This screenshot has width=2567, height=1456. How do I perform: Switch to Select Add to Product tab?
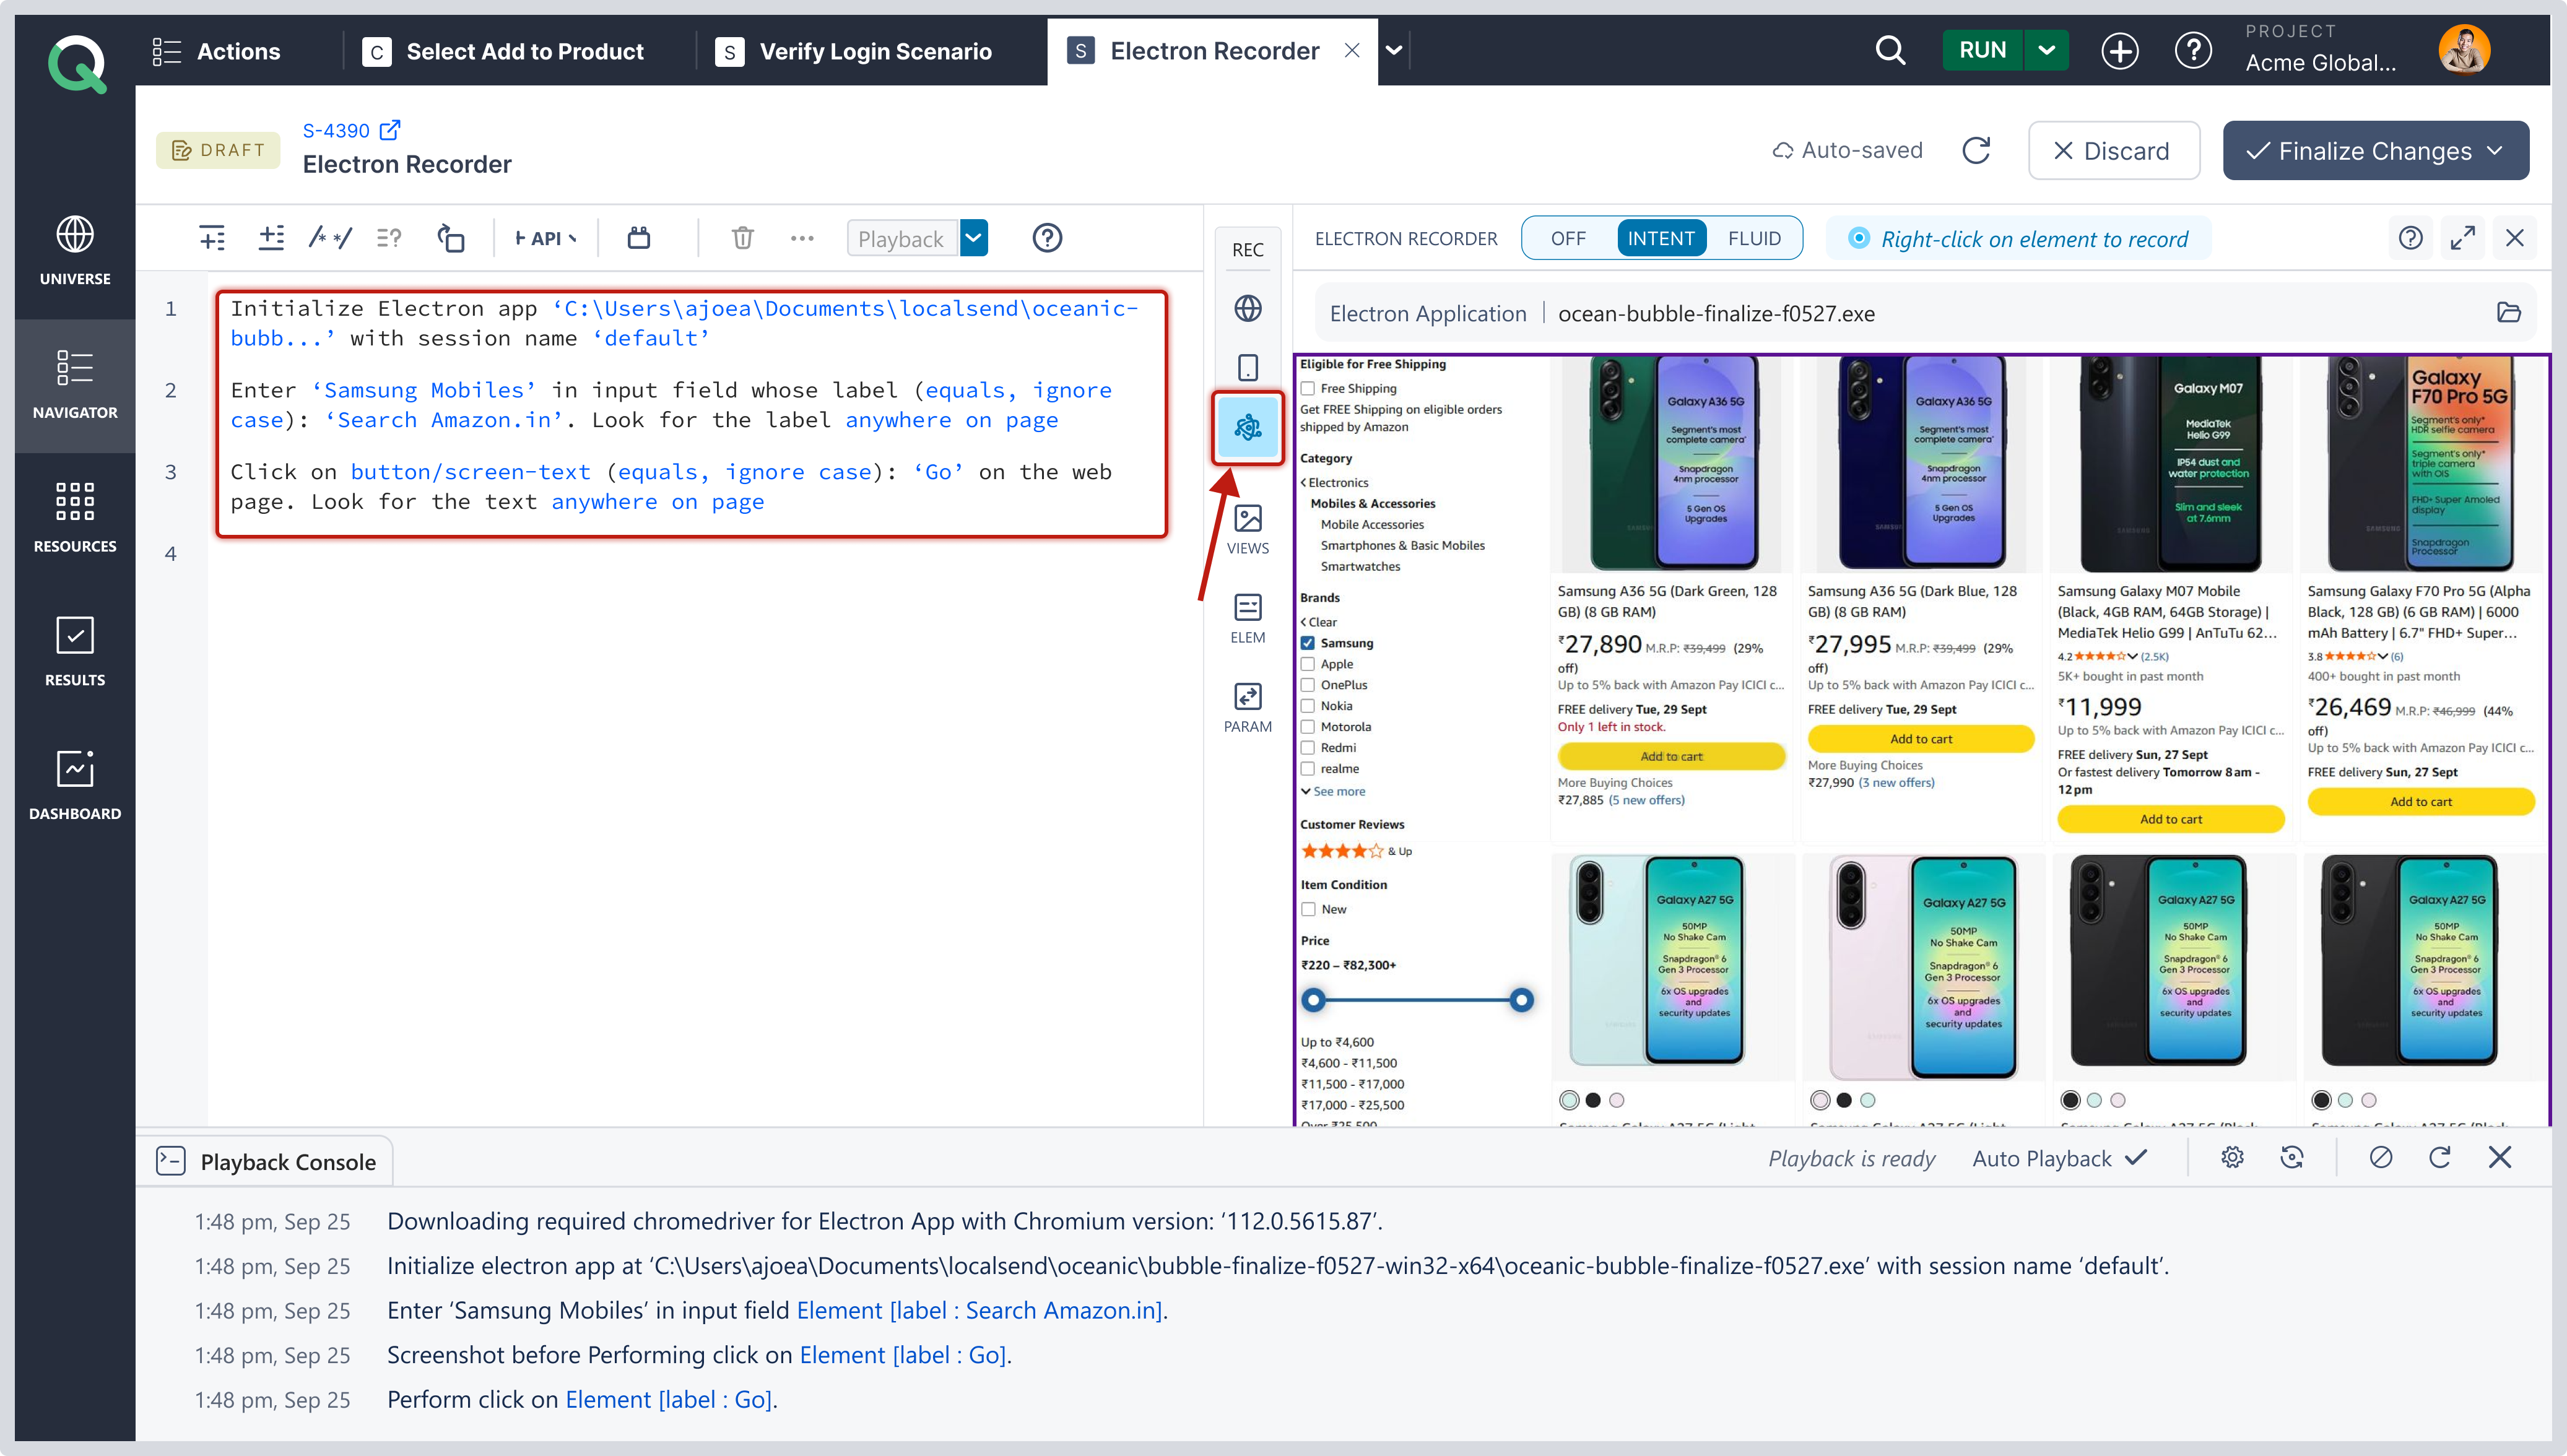pos(504,51)
